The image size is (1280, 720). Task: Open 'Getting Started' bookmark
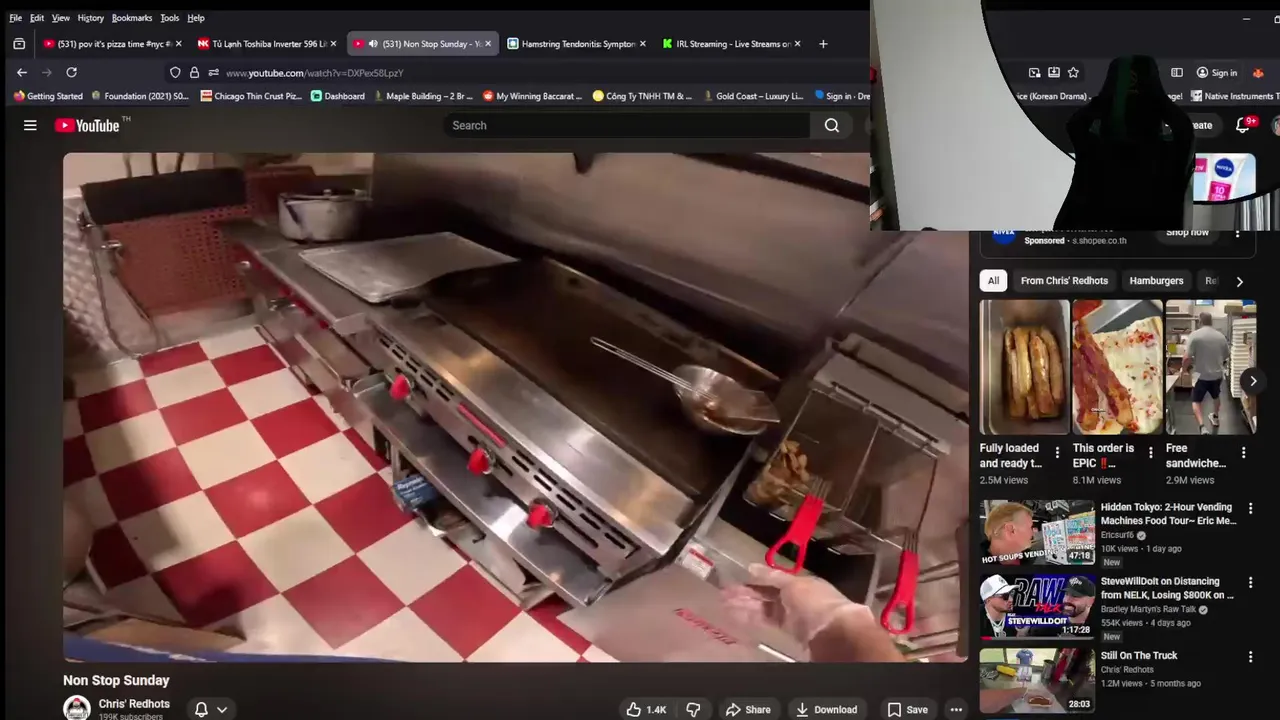point(48,96)
